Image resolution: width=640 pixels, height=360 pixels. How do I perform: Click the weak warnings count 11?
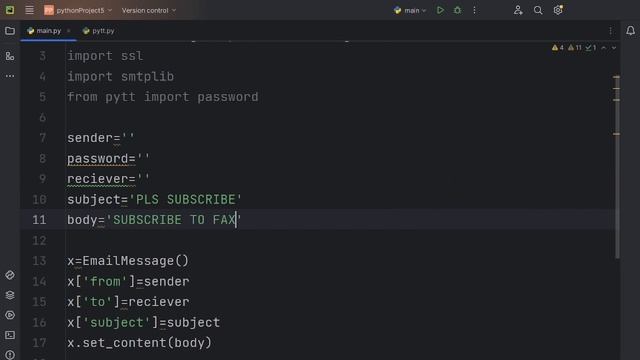[575, 48]
